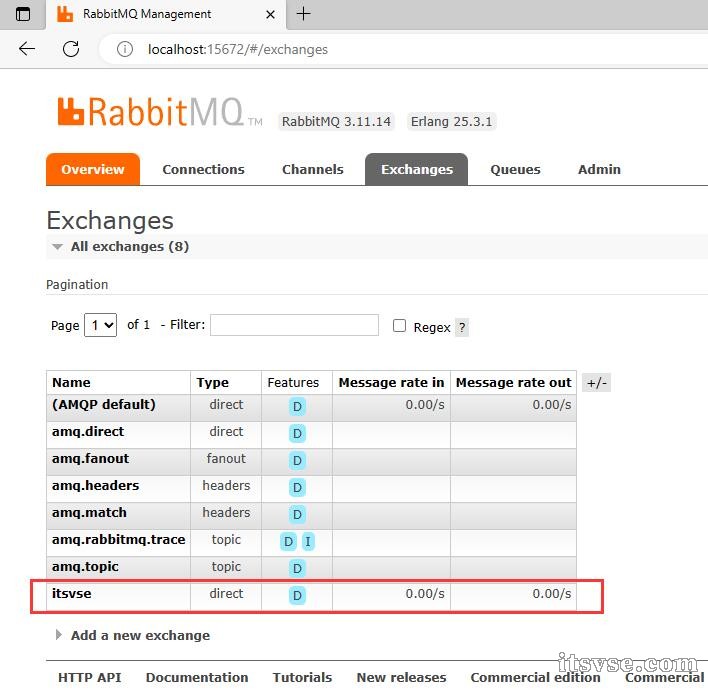The width and height of the screenshot is (708, 692).
Task: Select the Exchanges tab
Action: pyautogui.click(x=417, y=170)
